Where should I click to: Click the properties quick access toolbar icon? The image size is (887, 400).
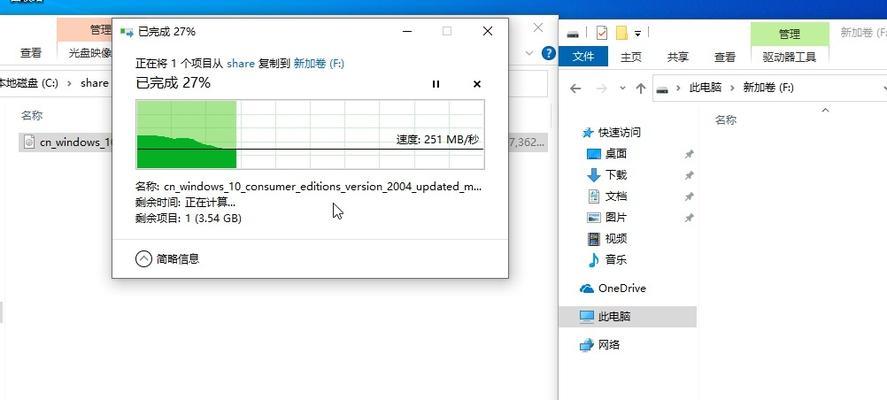point(601,33)
